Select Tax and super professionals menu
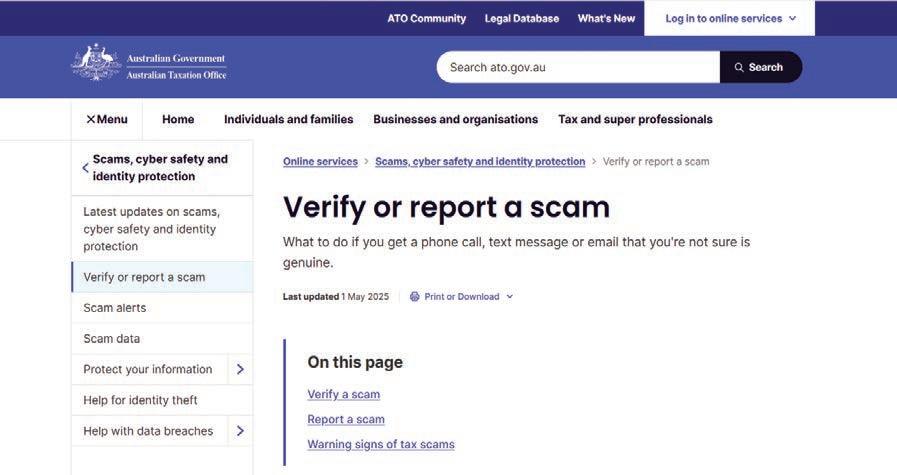This screenshot has width=897, height=475. point(636,119)
